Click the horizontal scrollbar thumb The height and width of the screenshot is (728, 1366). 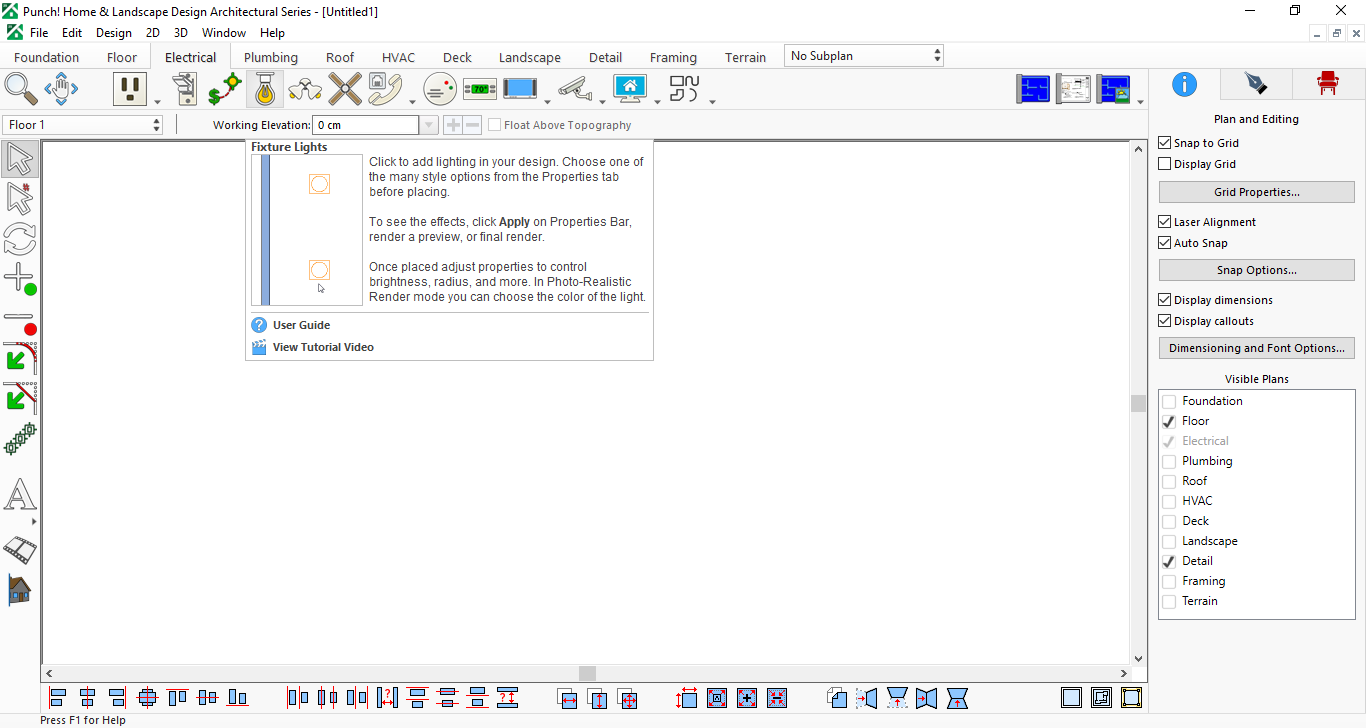click(588, 674)
